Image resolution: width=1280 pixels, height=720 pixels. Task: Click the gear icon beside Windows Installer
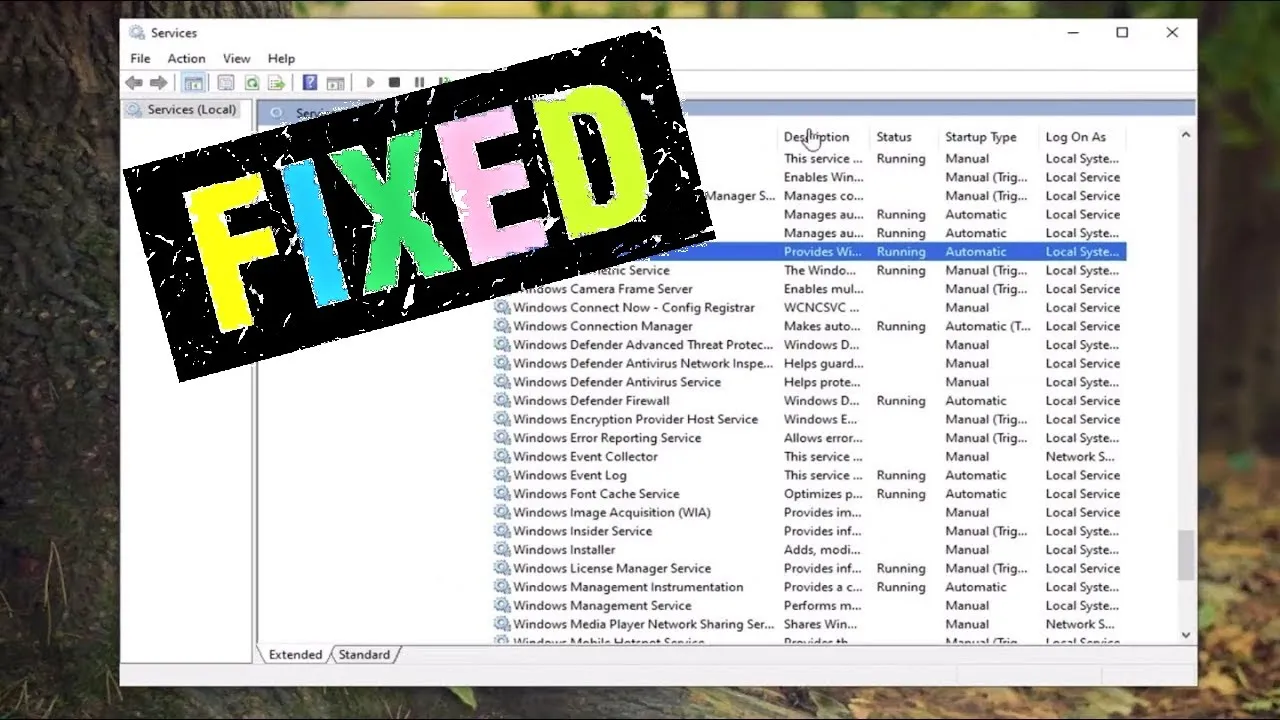pos(502,550)
